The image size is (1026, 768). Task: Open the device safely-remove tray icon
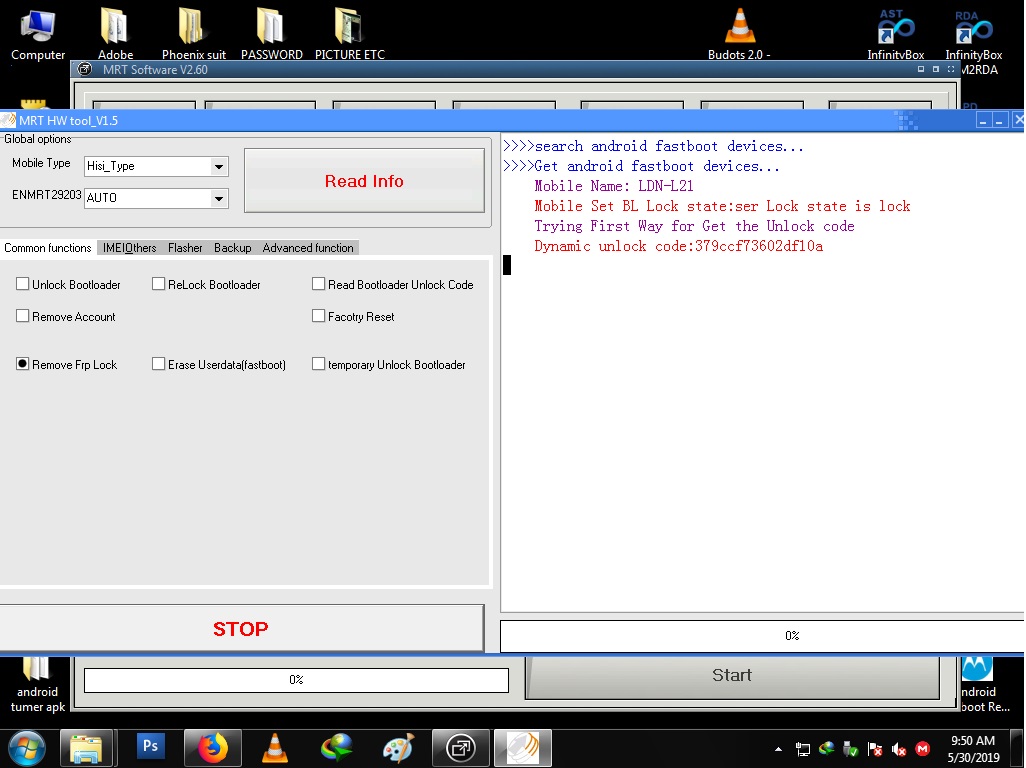pos(851,749)
